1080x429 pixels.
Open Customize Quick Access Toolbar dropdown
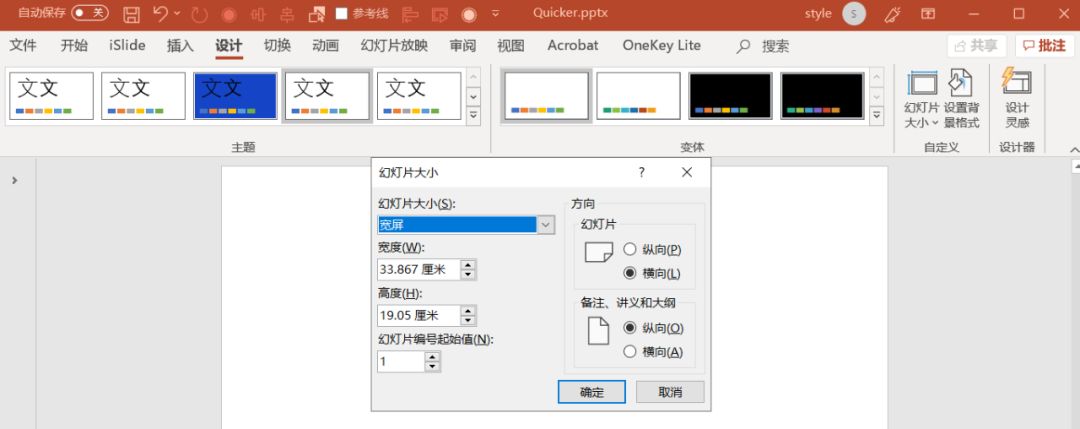click(x=496, y=14)
